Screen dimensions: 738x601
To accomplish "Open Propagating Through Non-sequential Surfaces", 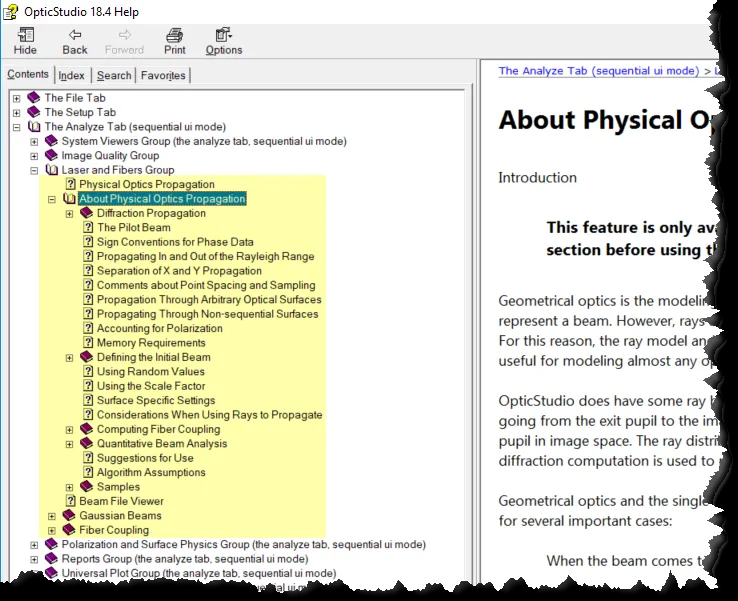I will click(208, 314).
